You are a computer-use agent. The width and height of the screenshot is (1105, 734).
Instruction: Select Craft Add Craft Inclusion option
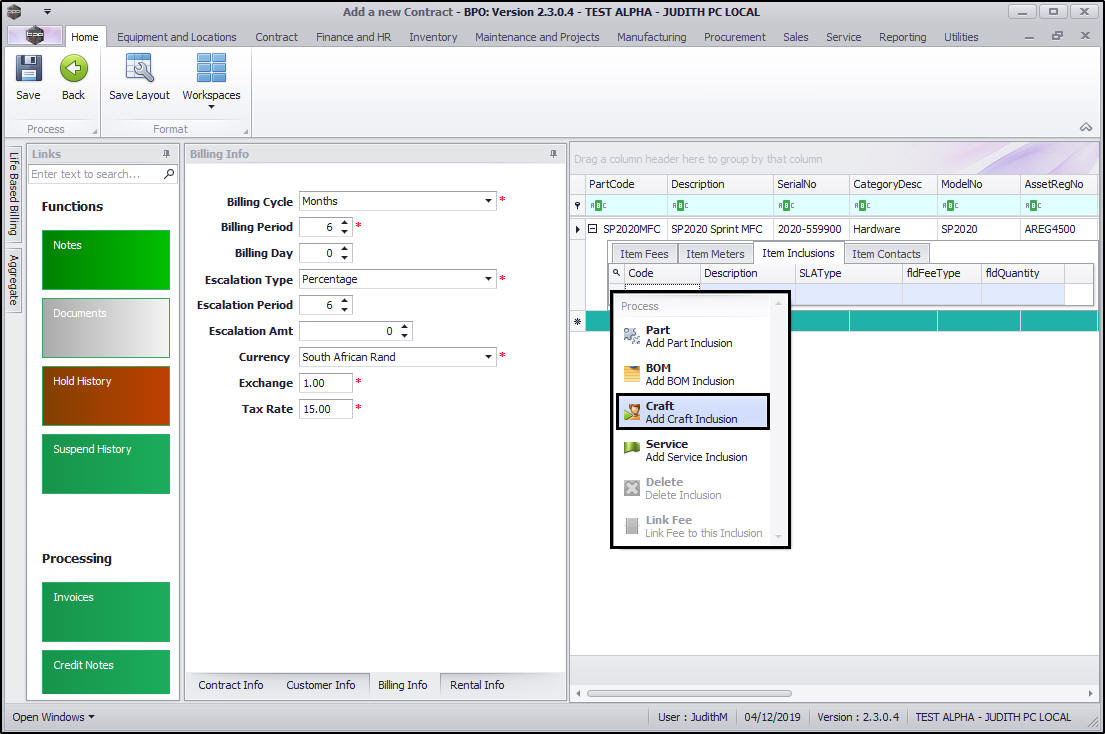point(692,412)
